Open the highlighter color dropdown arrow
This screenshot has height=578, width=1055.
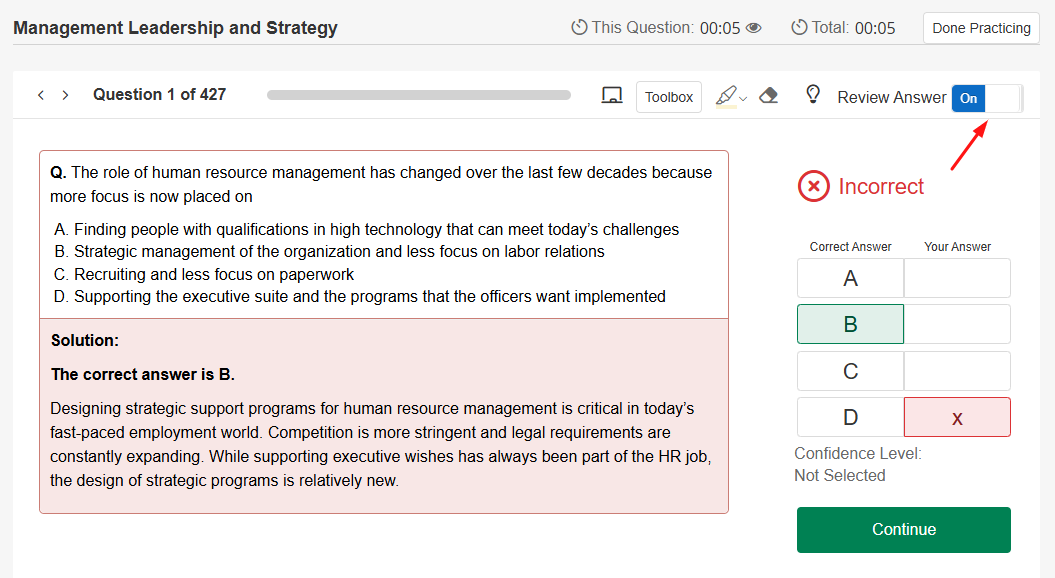[743, 99]
